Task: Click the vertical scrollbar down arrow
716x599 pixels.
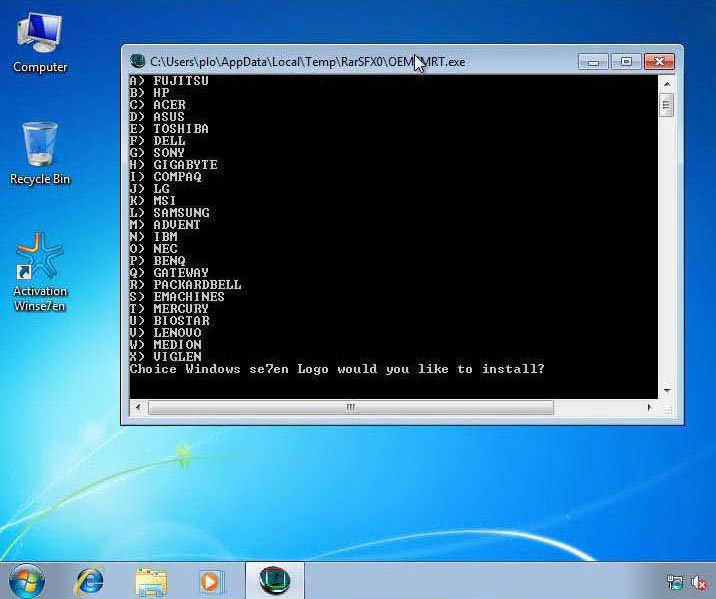Action: coord(667,391)
